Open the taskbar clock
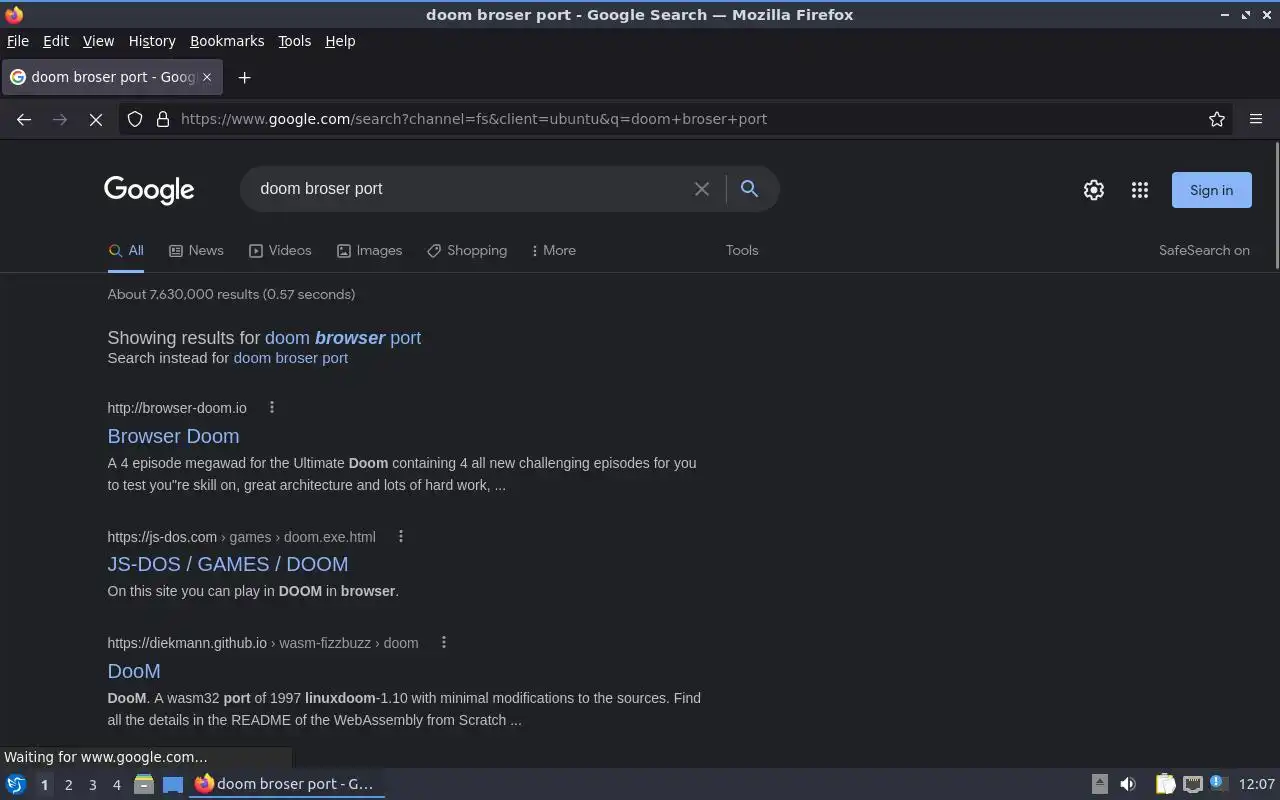This screenshot has width=1280, height=800. tap(1256, 784)
